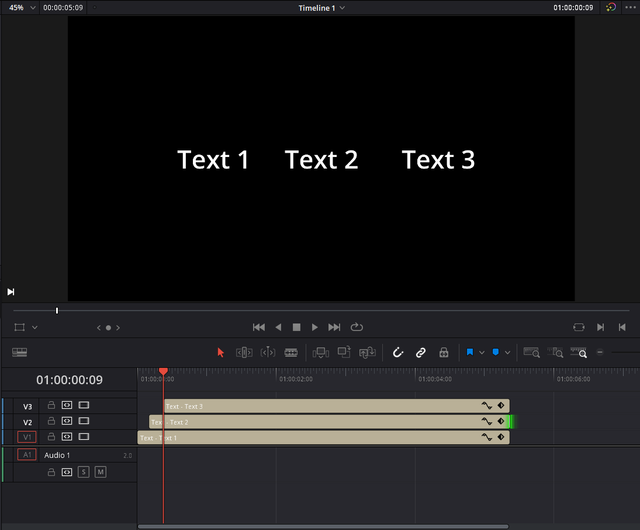Click the Match Frame icon
640x530 pixels.
coord(579,327)
